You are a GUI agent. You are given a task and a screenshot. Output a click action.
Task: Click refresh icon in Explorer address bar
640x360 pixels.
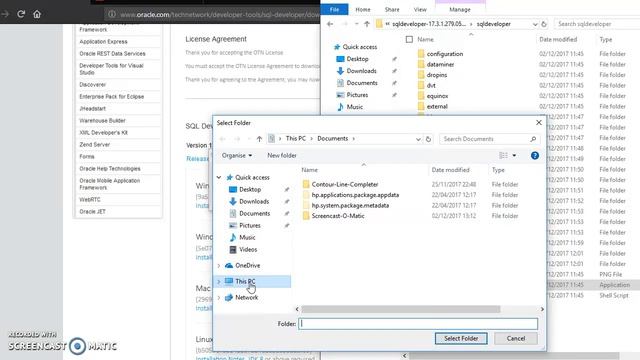coord(544,24)
